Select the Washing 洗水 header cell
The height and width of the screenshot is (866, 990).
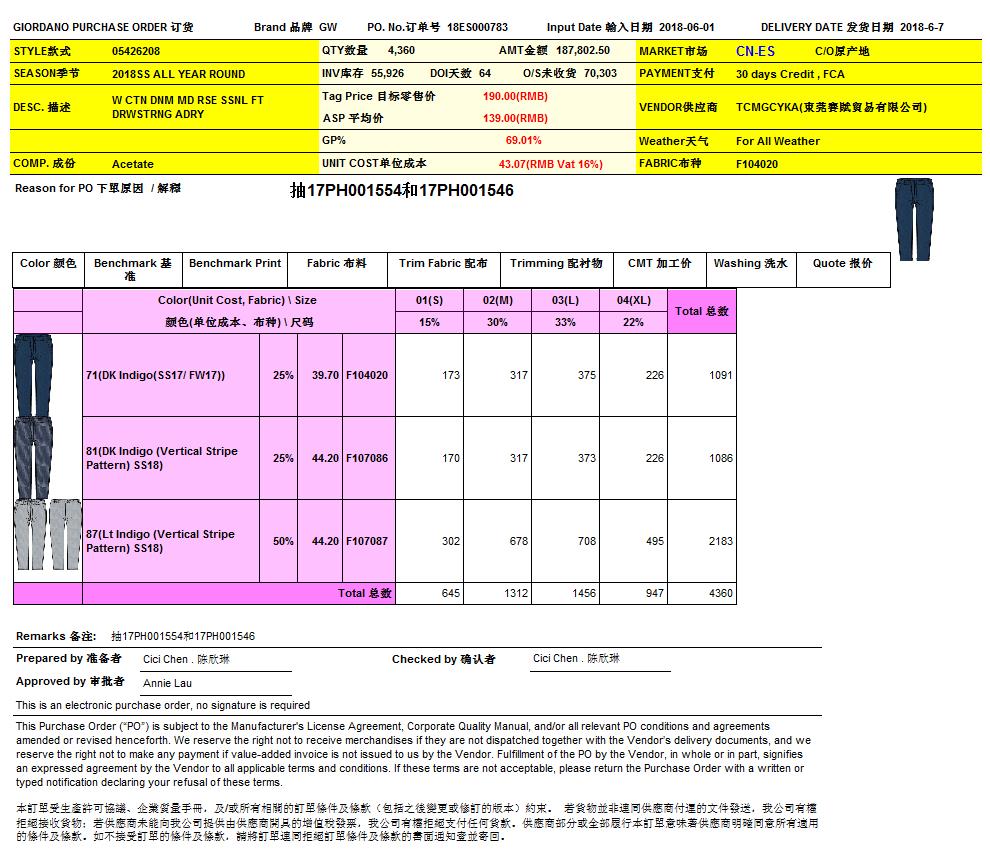(750, 264)
